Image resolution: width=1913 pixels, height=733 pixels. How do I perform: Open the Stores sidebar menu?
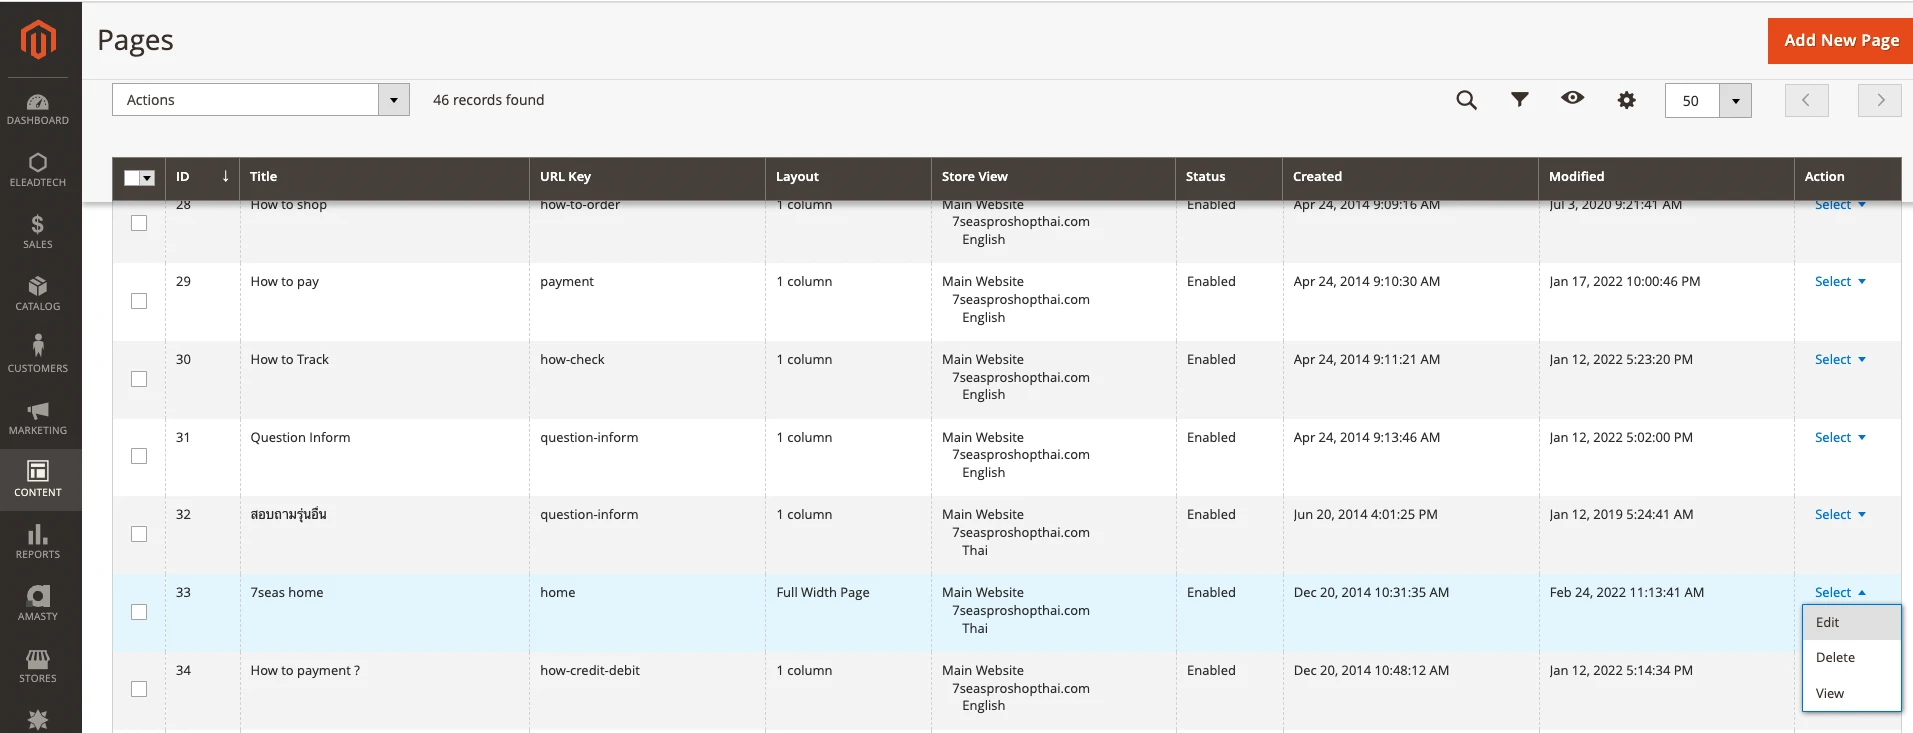38,667
